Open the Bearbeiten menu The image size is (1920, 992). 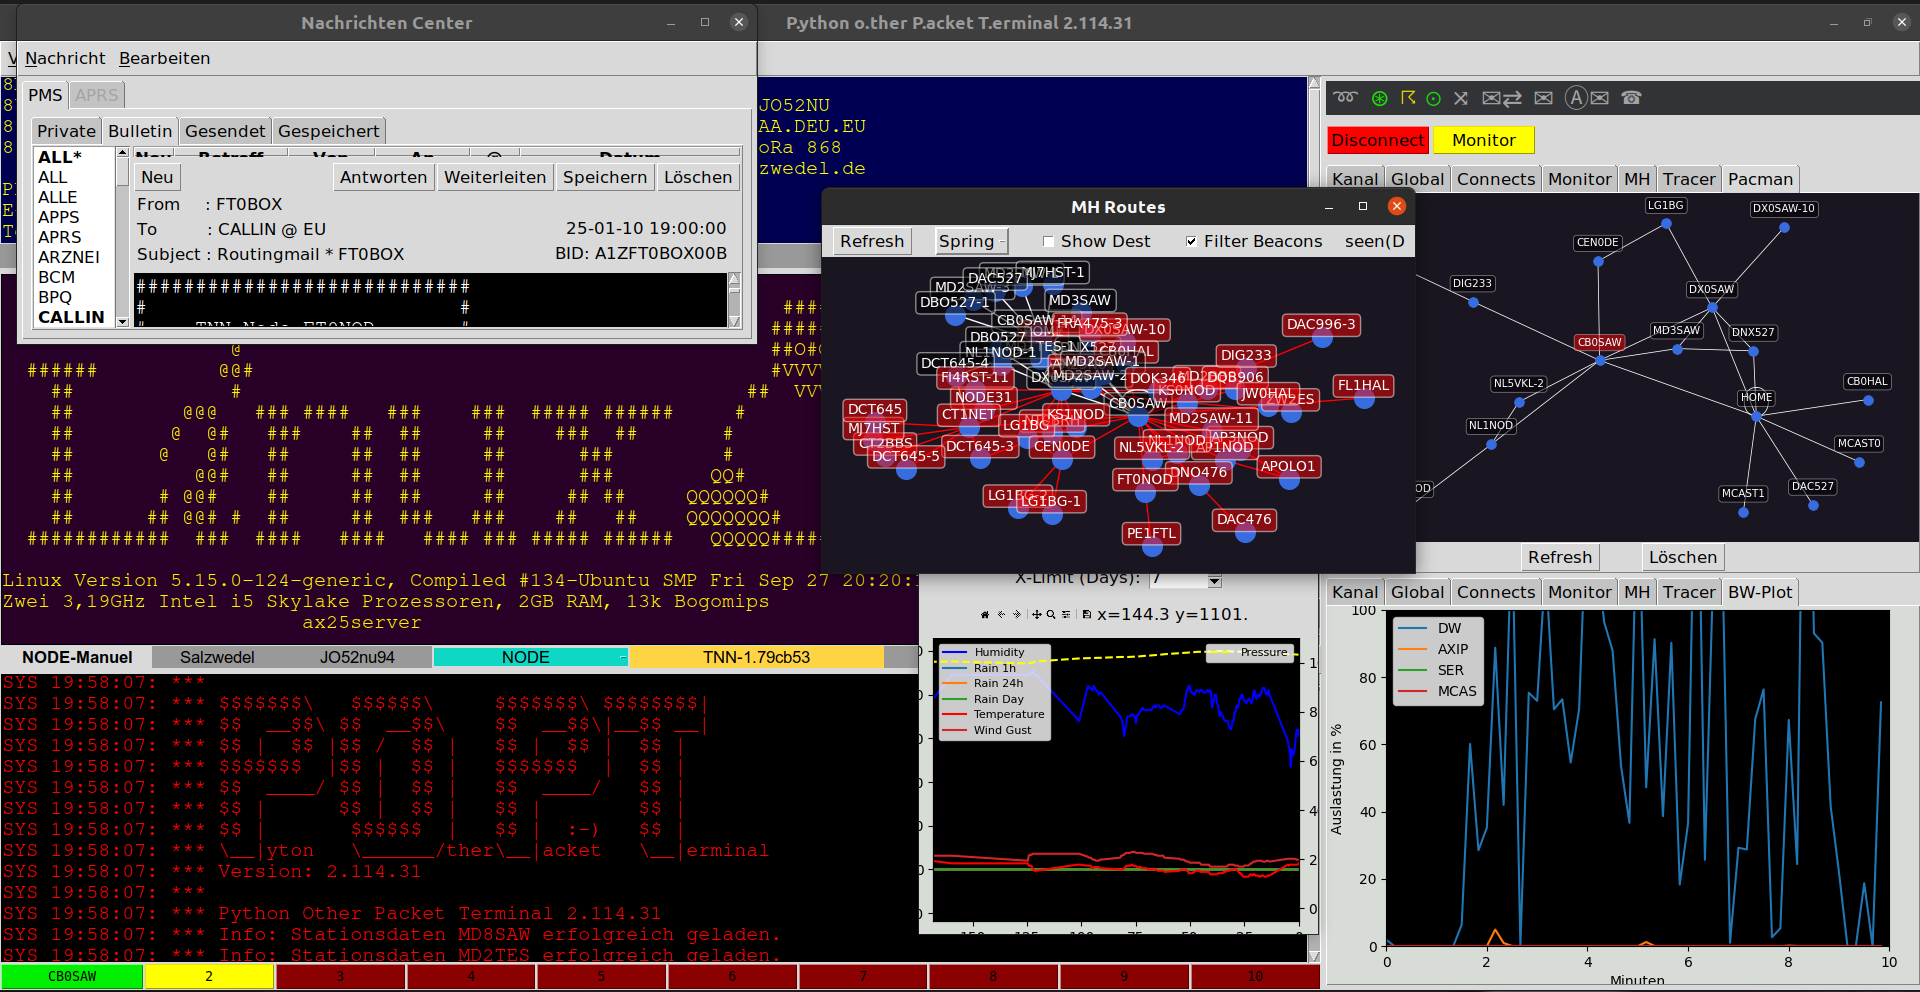165,58
